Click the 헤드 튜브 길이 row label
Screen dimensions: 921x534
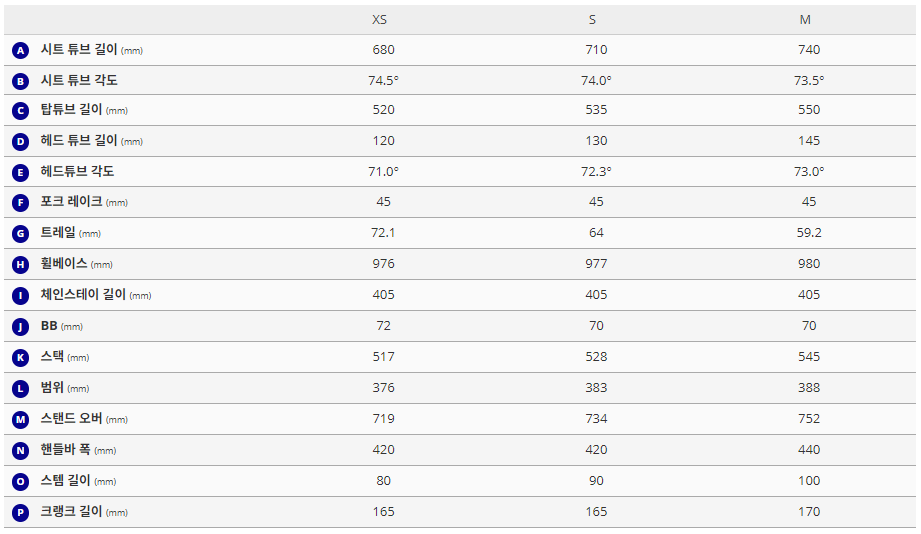pyautogui.click(x=79, y=141)
